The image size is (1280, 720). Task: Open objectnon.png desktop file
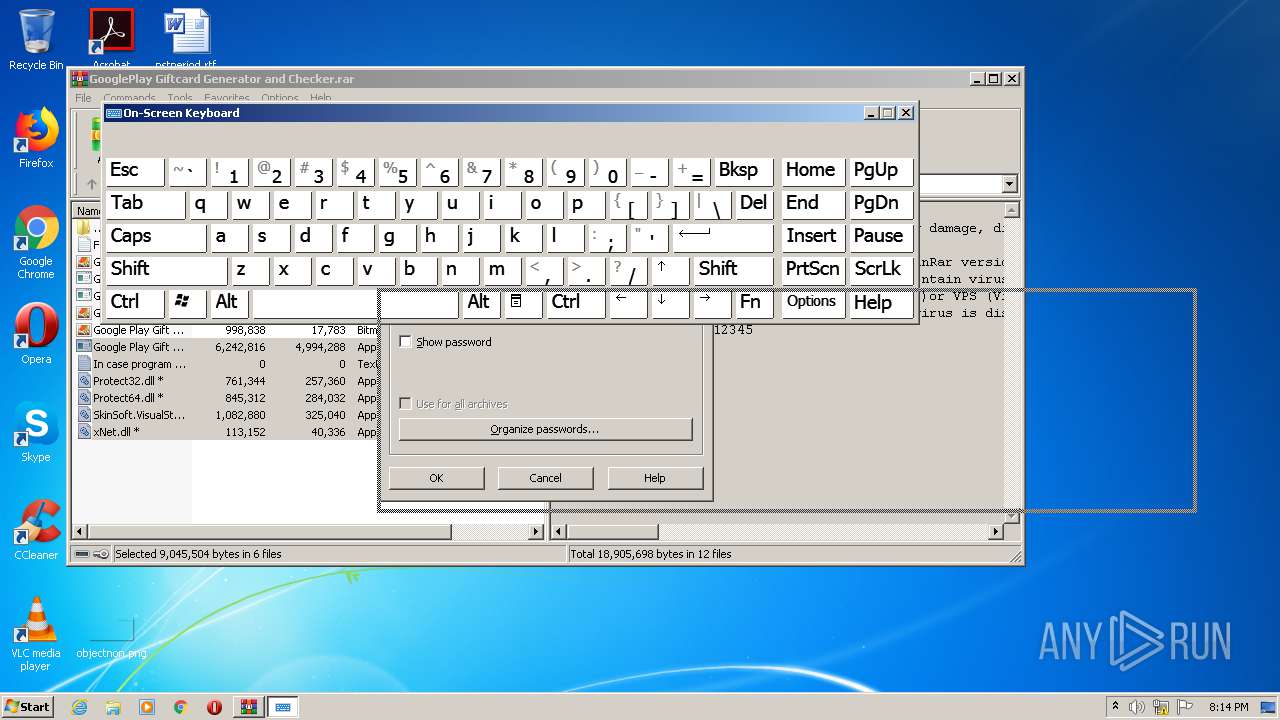[111, 637]
